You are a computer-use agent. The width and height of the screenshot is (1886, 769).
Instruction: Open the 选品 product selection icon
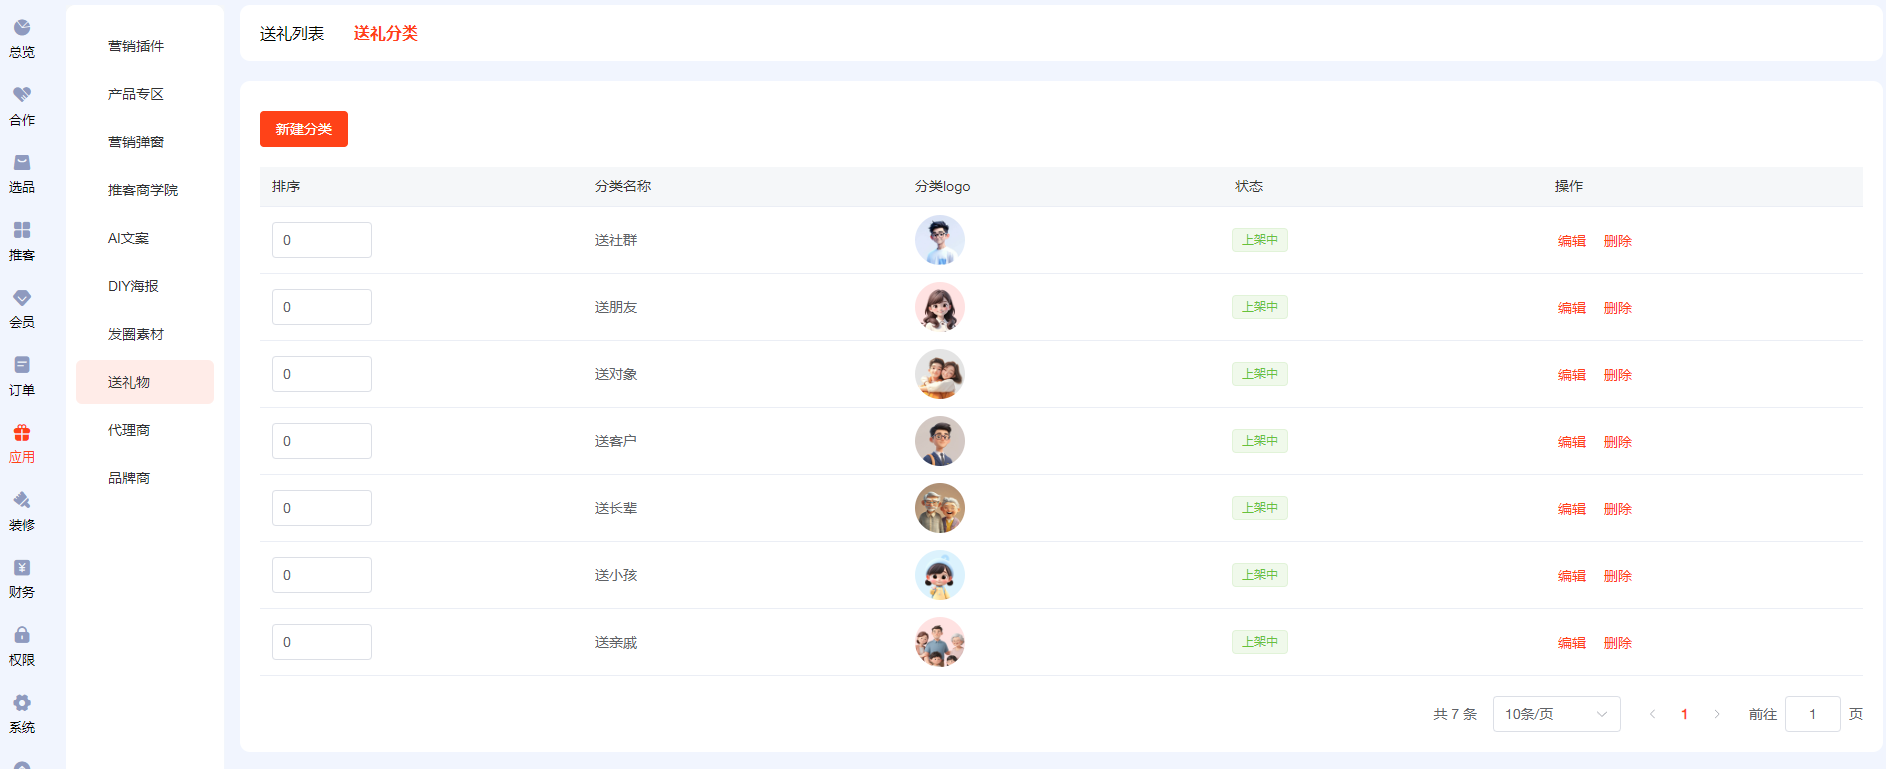point(22,163)
